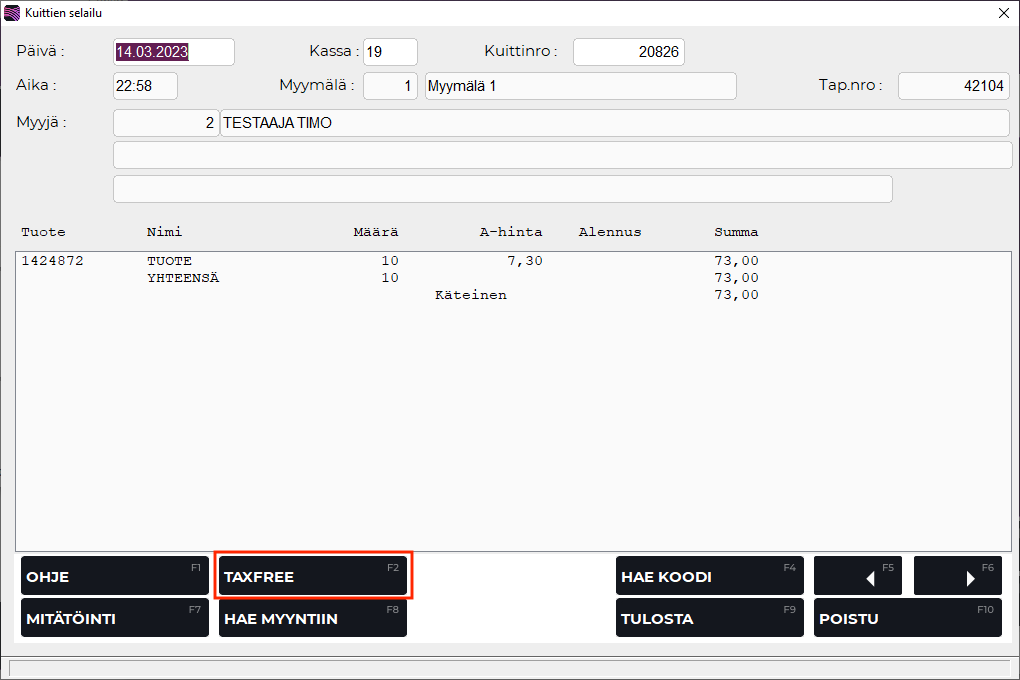Select the Myyjä number field
The width and height of the screenshot is (1020, 680).
point(165,123)
